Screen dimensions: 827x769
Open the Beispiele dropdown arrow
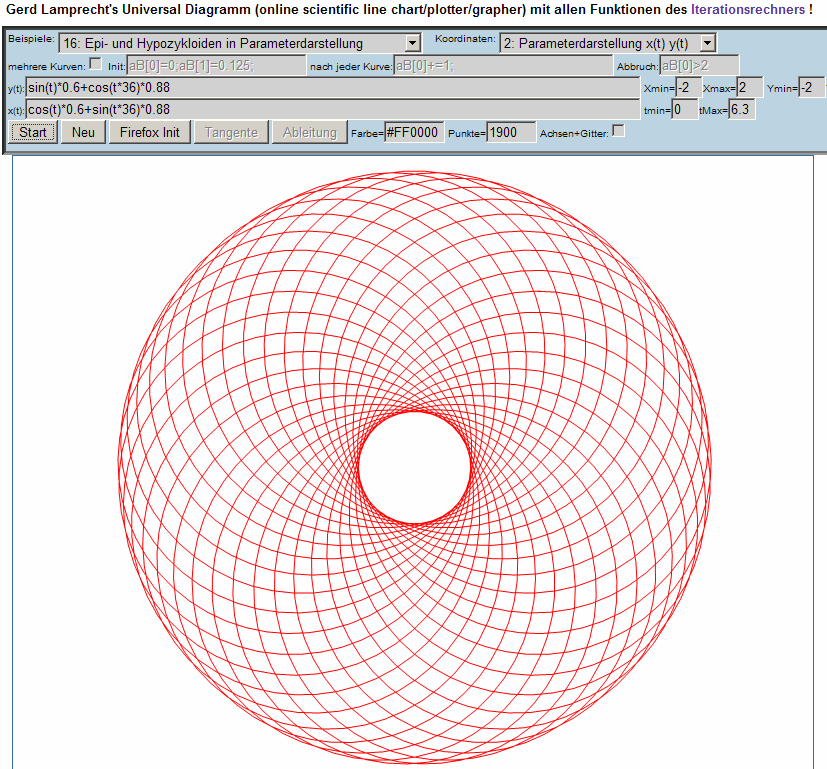(x=413, y=43)
